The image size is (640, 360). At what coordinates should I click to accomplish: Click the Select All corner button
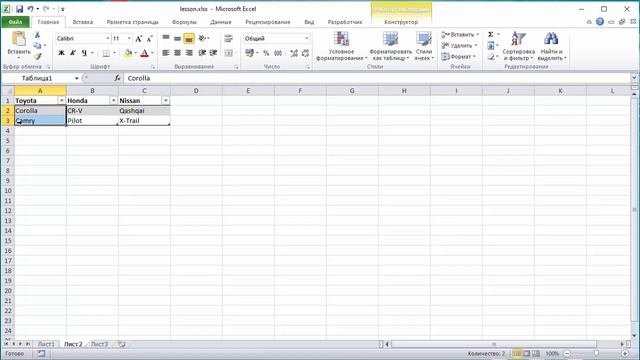(7, 91)
